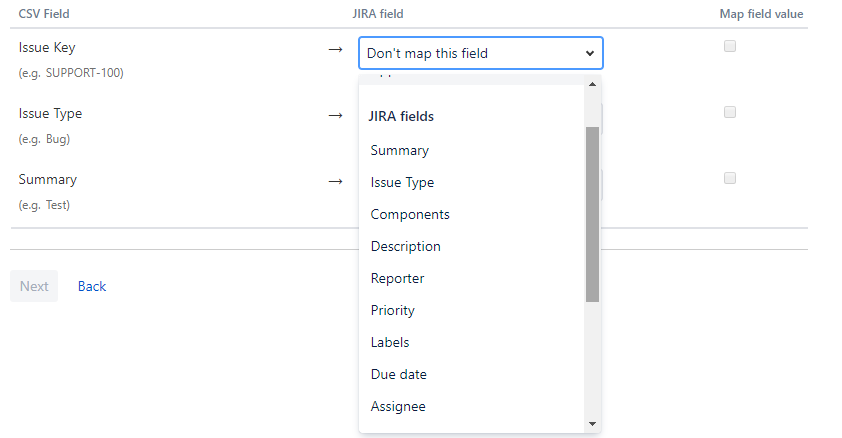842x438 pixels.
Task: Pick Components option from the list
Action: point(410,214)
